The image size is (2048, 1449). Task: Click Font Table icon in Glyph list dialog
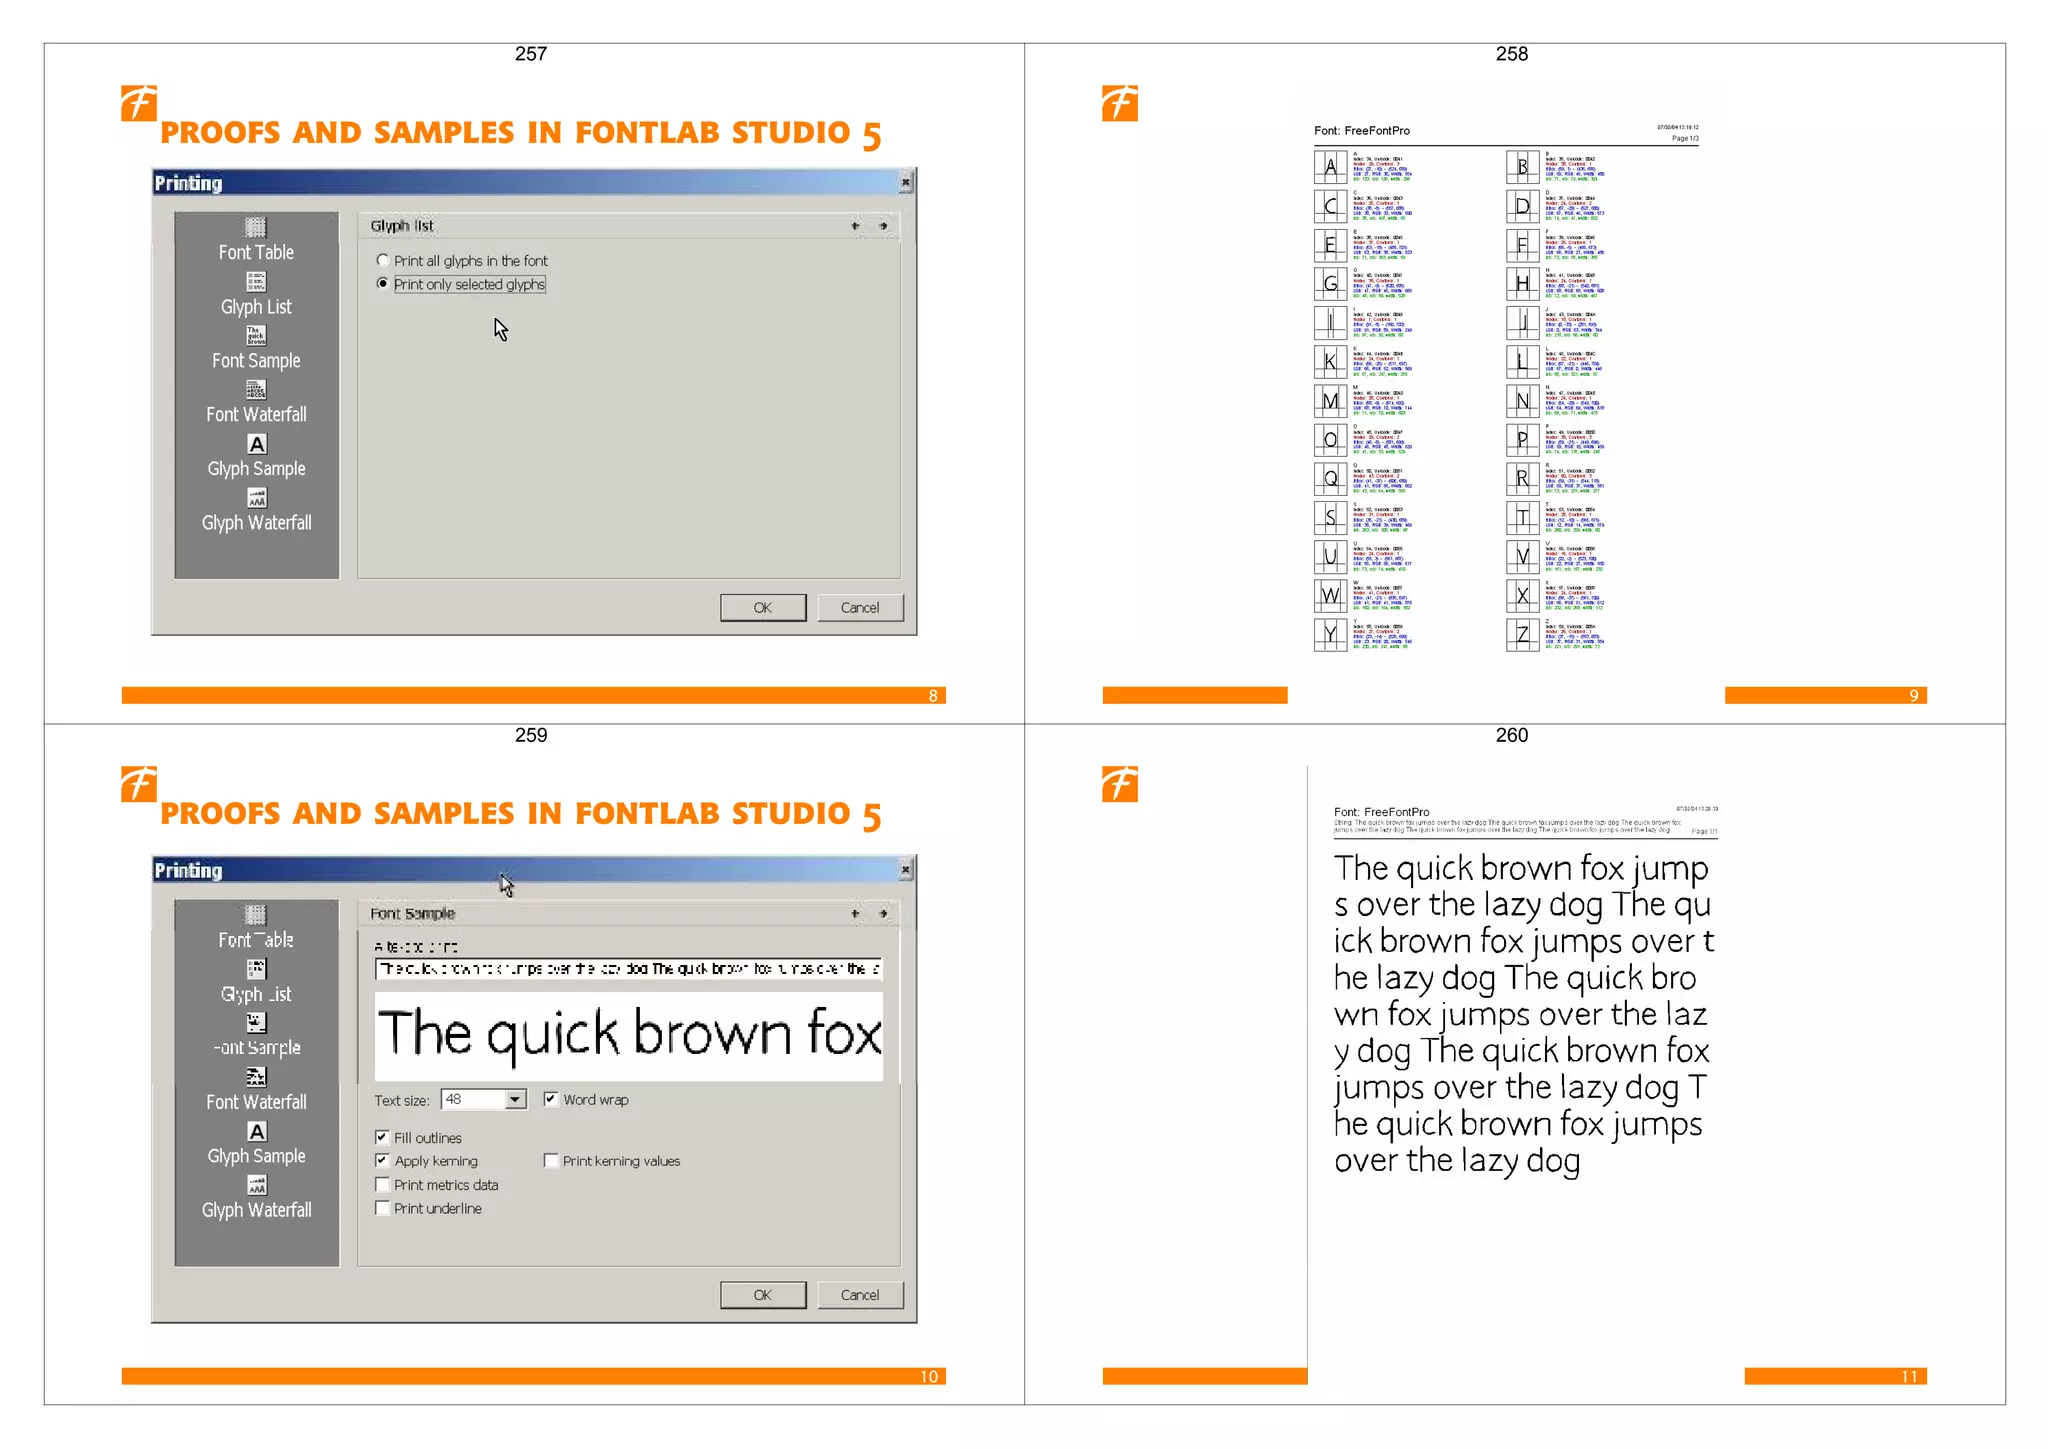256,227
